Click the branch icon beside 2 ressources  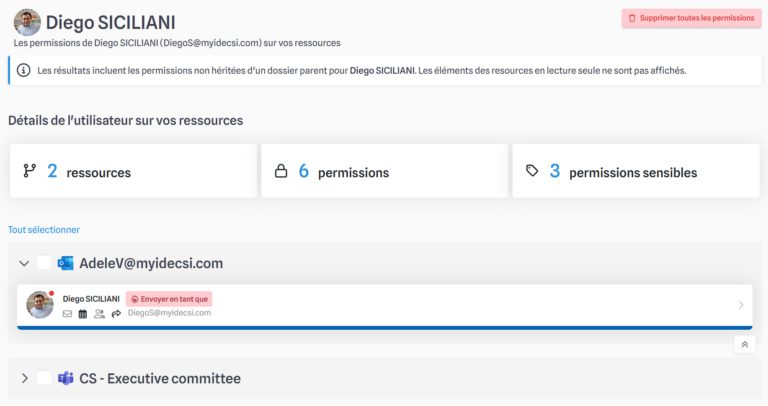tap(29, 171)
